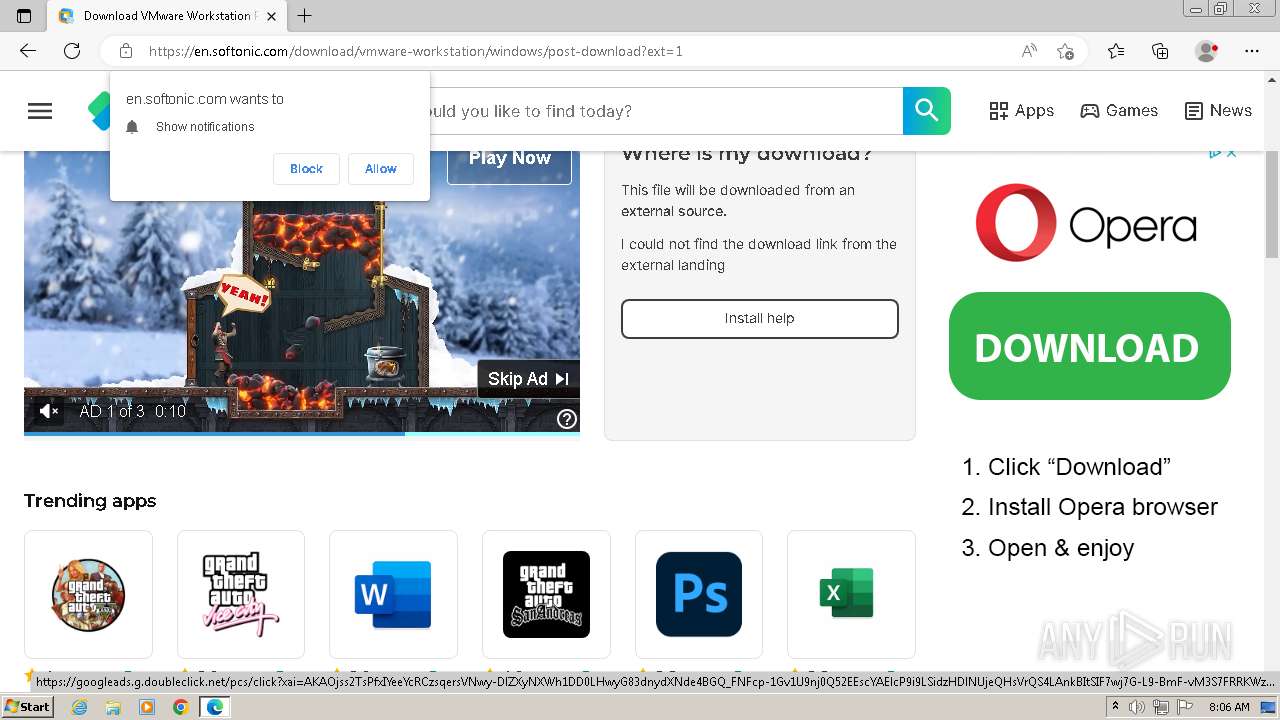
Task: Open Softonic hamburger menu
Action: pyautogui.click(x=40, y=111)
